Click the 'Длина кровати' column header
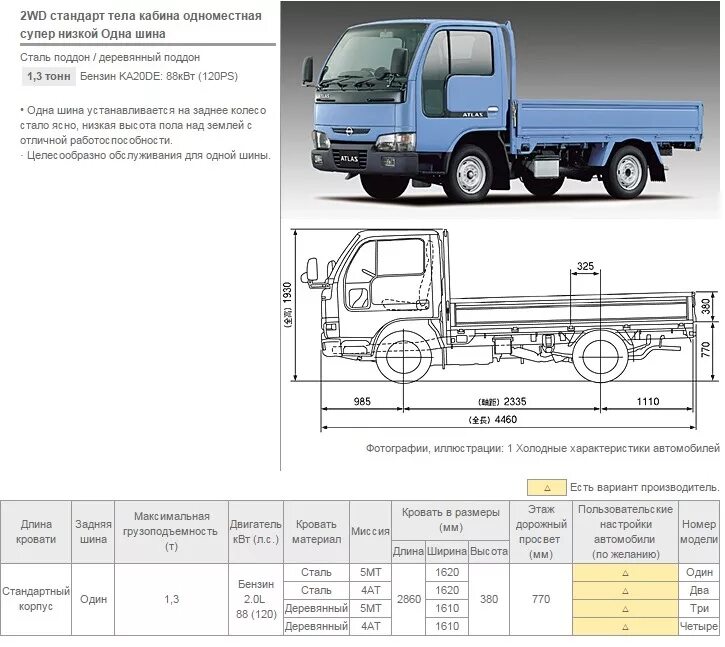Screen dimensions: 725x647 click(36, 532)
